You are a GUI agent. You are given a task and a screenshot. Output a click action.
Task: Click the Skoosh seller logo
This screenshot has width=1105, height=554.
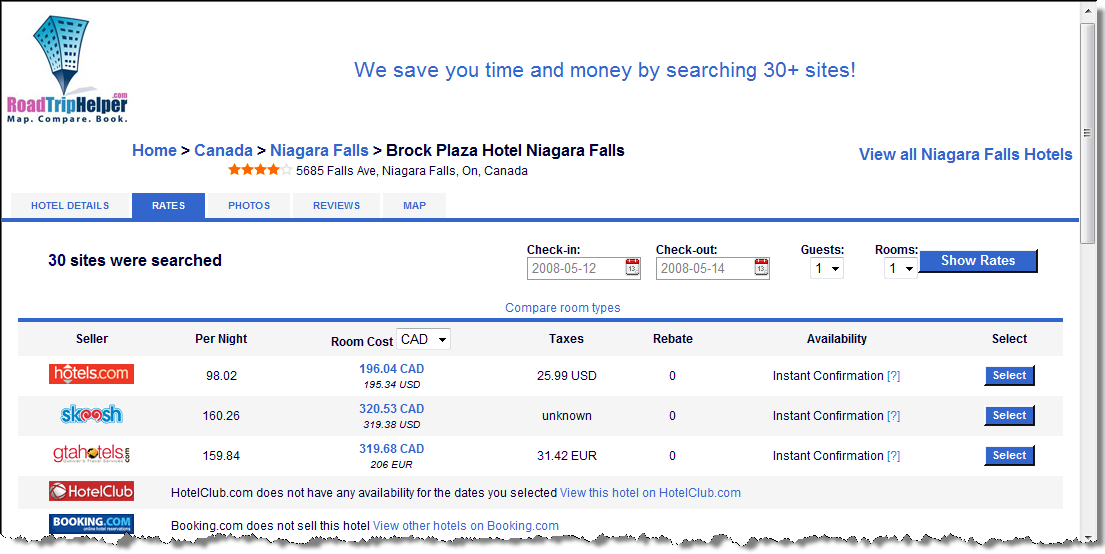click(91, 414)
